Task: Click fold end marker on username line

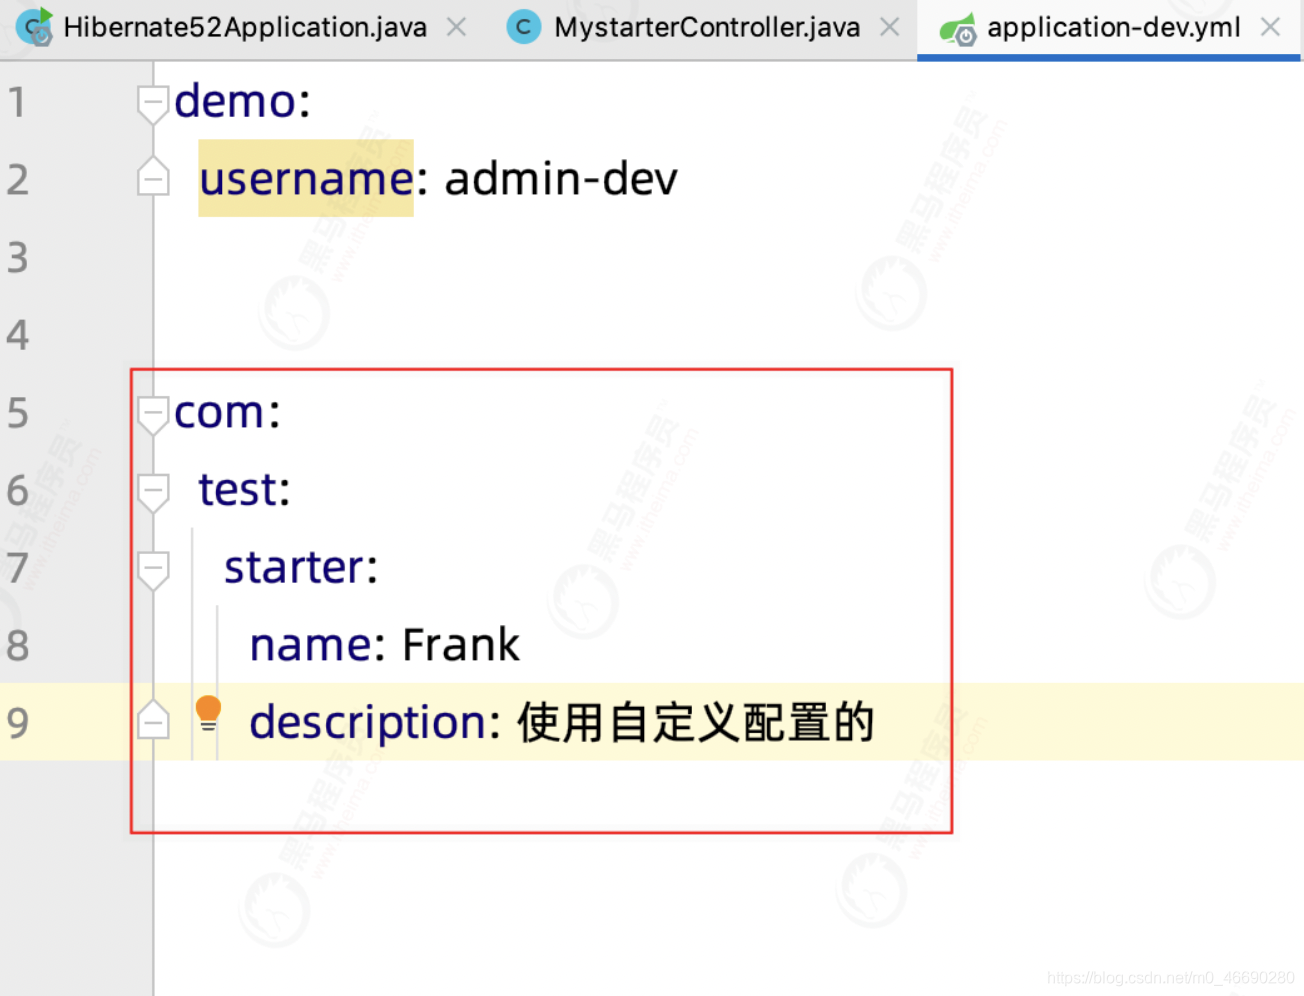Action: (153, 177)
